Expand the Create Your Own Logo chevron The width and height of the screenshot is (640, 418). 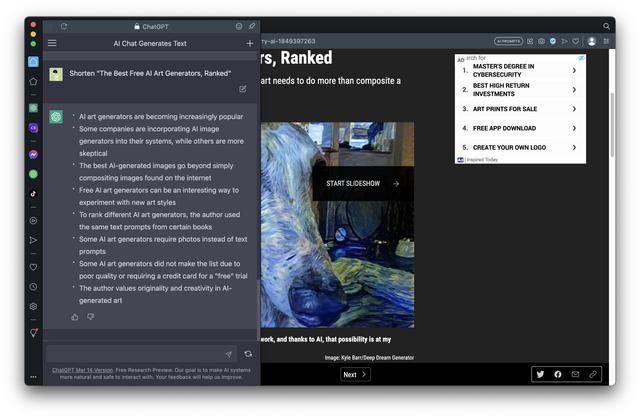[x=574, y=147]
